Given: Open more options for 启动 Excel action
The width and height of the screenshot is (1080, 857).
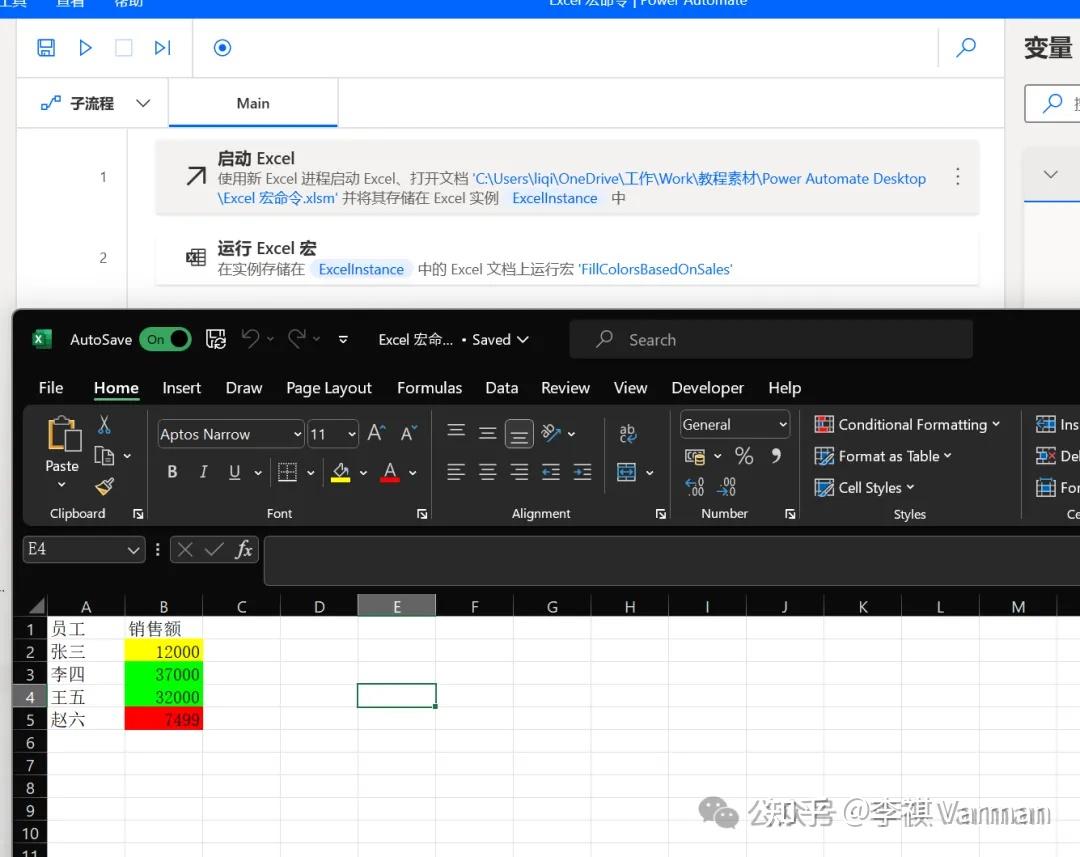Looking at the screenshot, I should (x=957, y=177).
